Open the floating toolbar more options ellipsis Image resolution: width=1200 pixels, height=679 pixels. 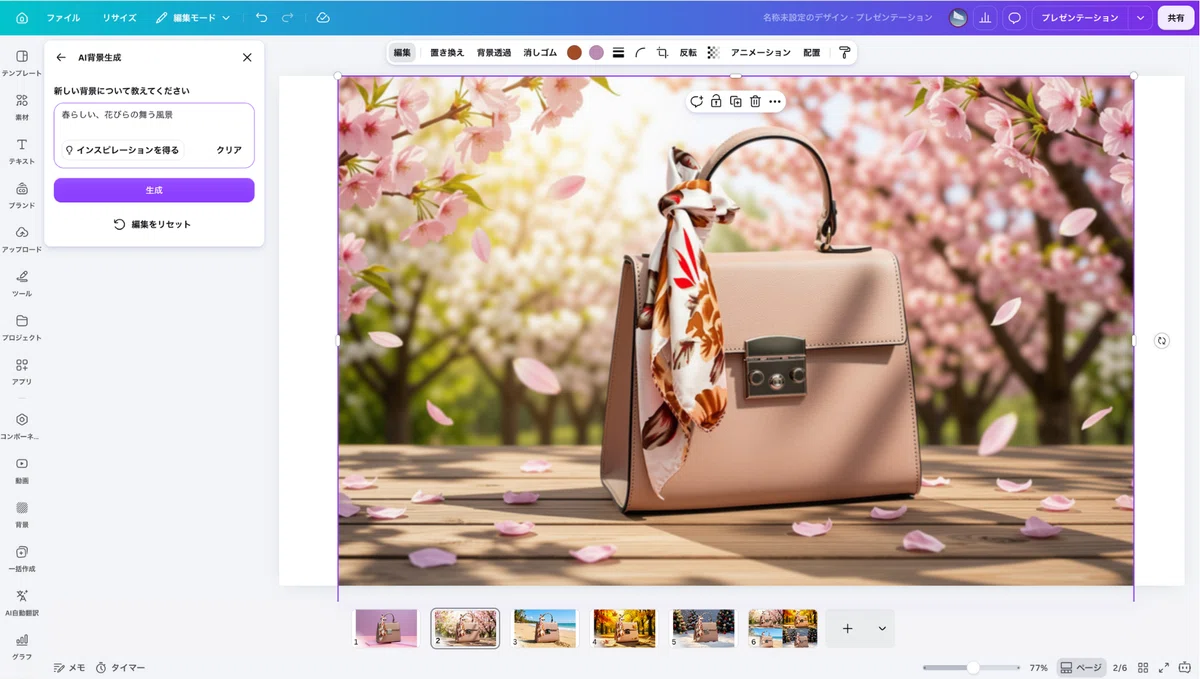[x=775, y=101]
